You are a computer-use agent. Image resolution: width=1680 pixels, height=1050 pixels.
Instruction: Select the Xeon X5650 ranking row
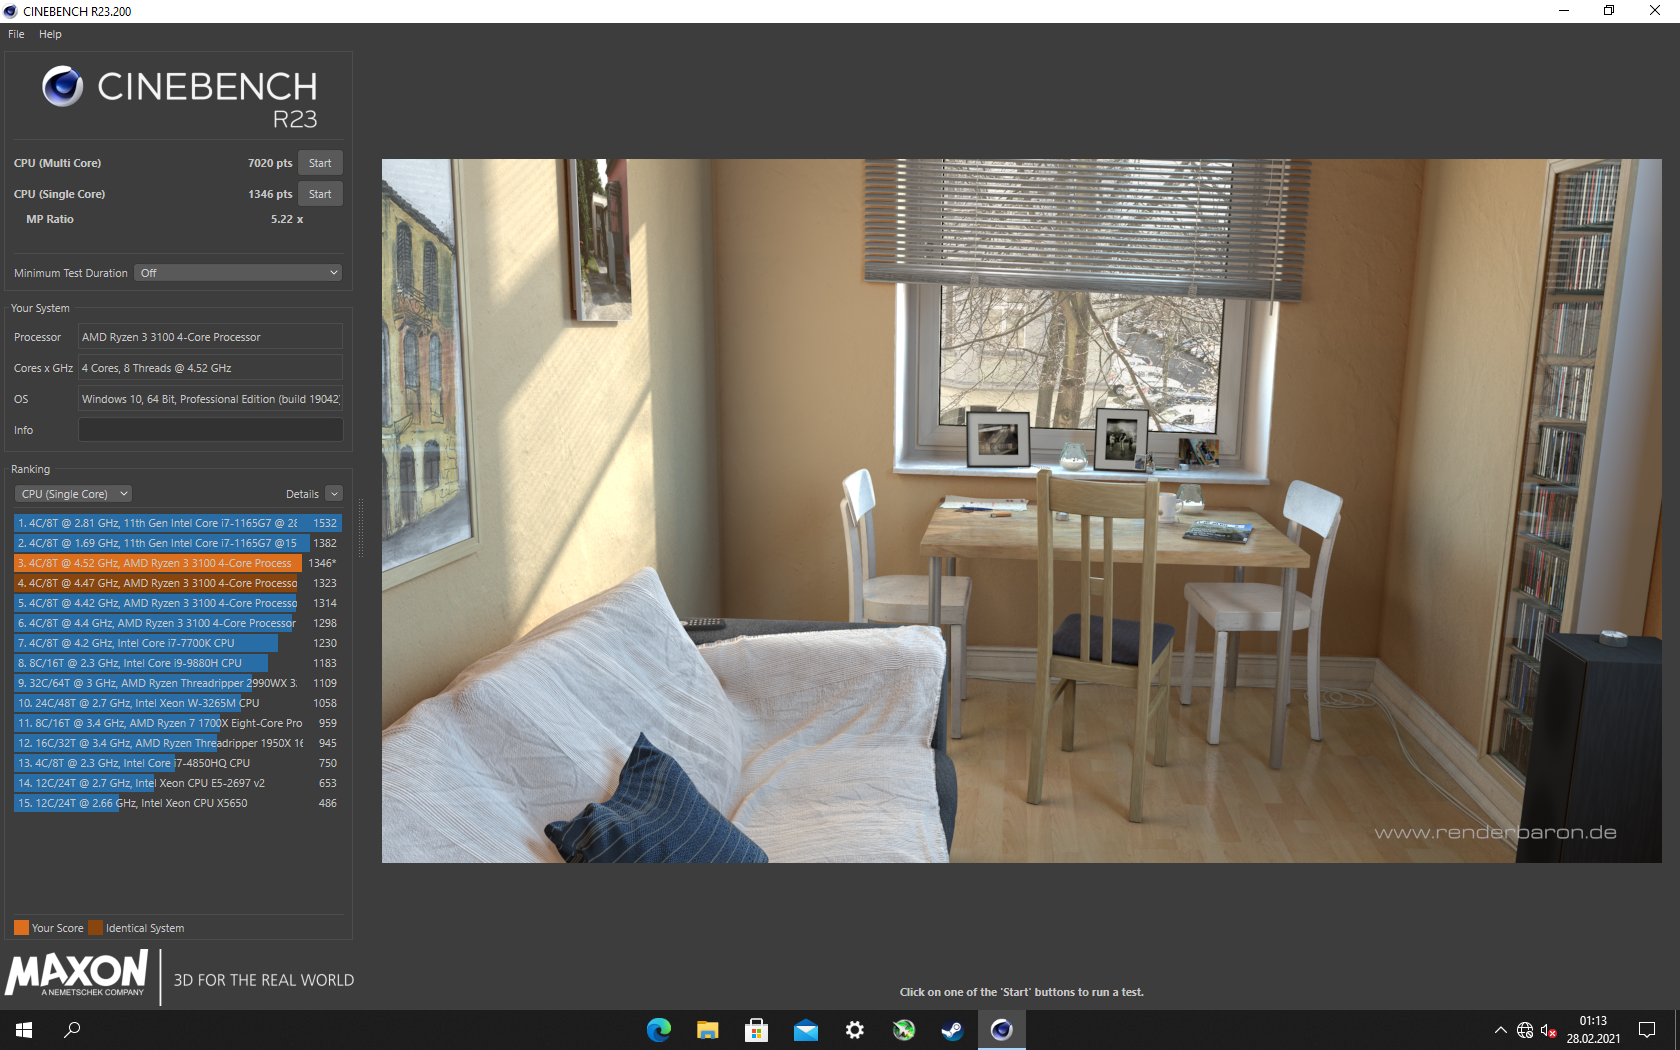pos(178,803)
